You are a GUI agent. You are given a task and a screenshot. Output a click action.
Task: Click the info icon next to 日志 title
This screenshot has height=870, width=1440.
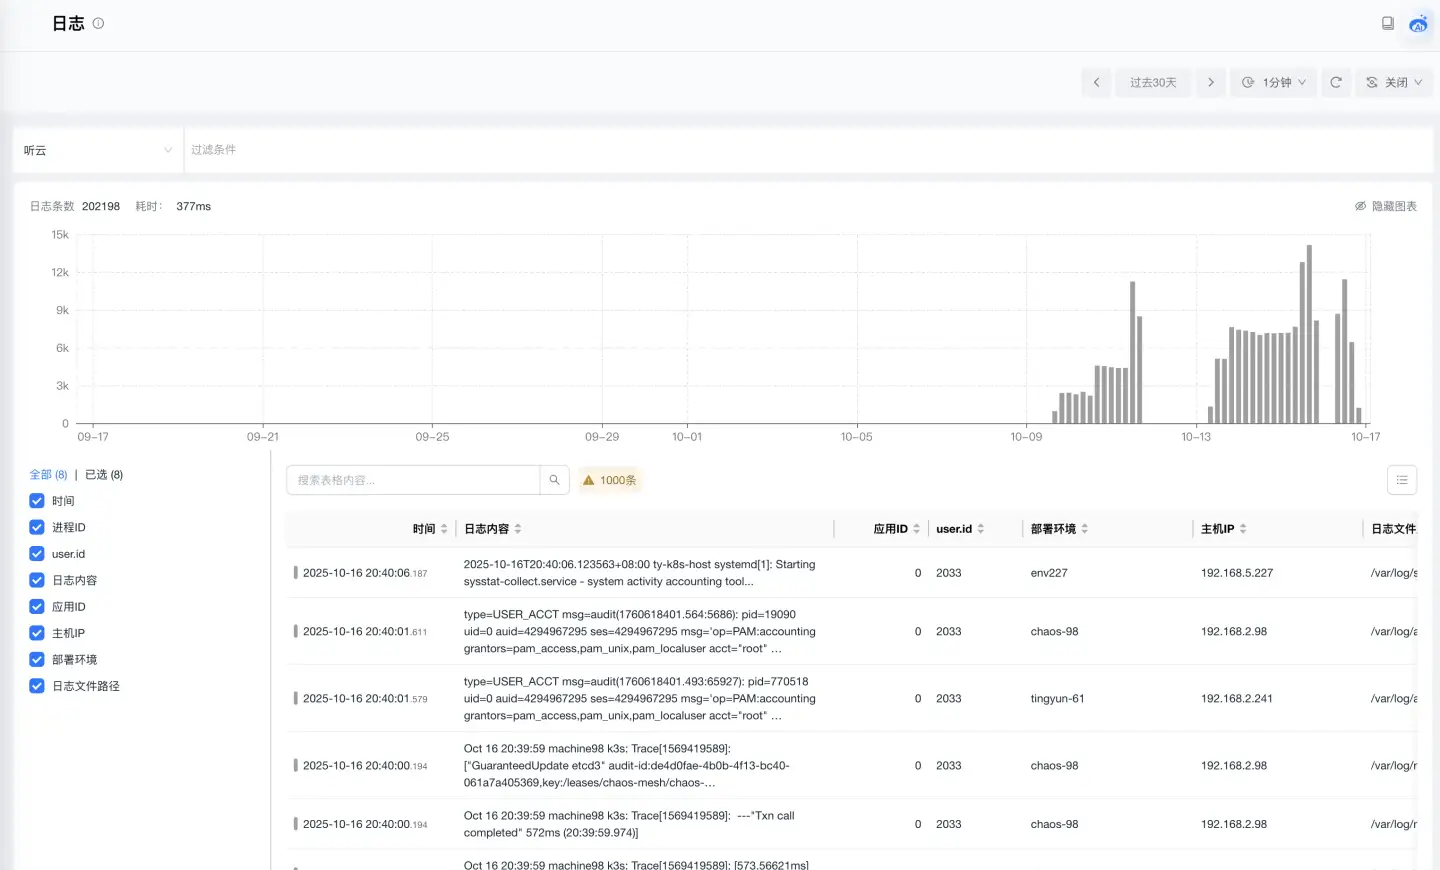click(x=98, y=23)
